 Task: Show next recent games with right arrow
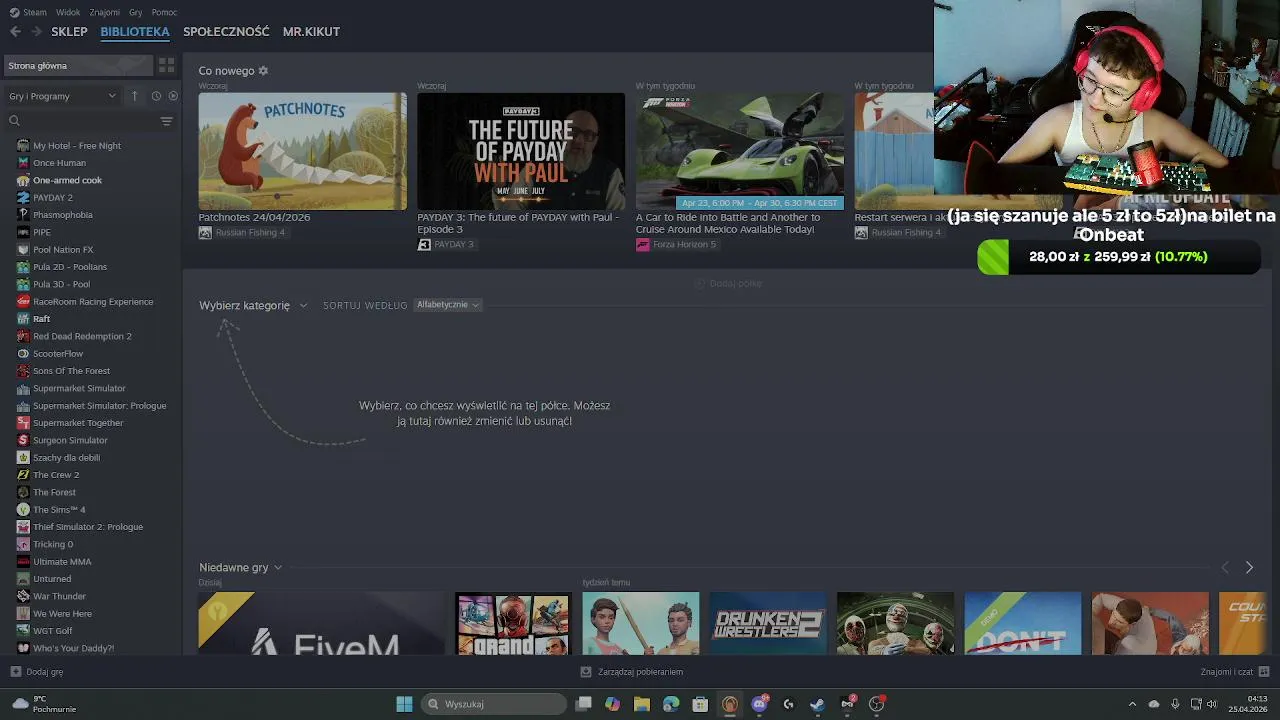[1249, 568]
